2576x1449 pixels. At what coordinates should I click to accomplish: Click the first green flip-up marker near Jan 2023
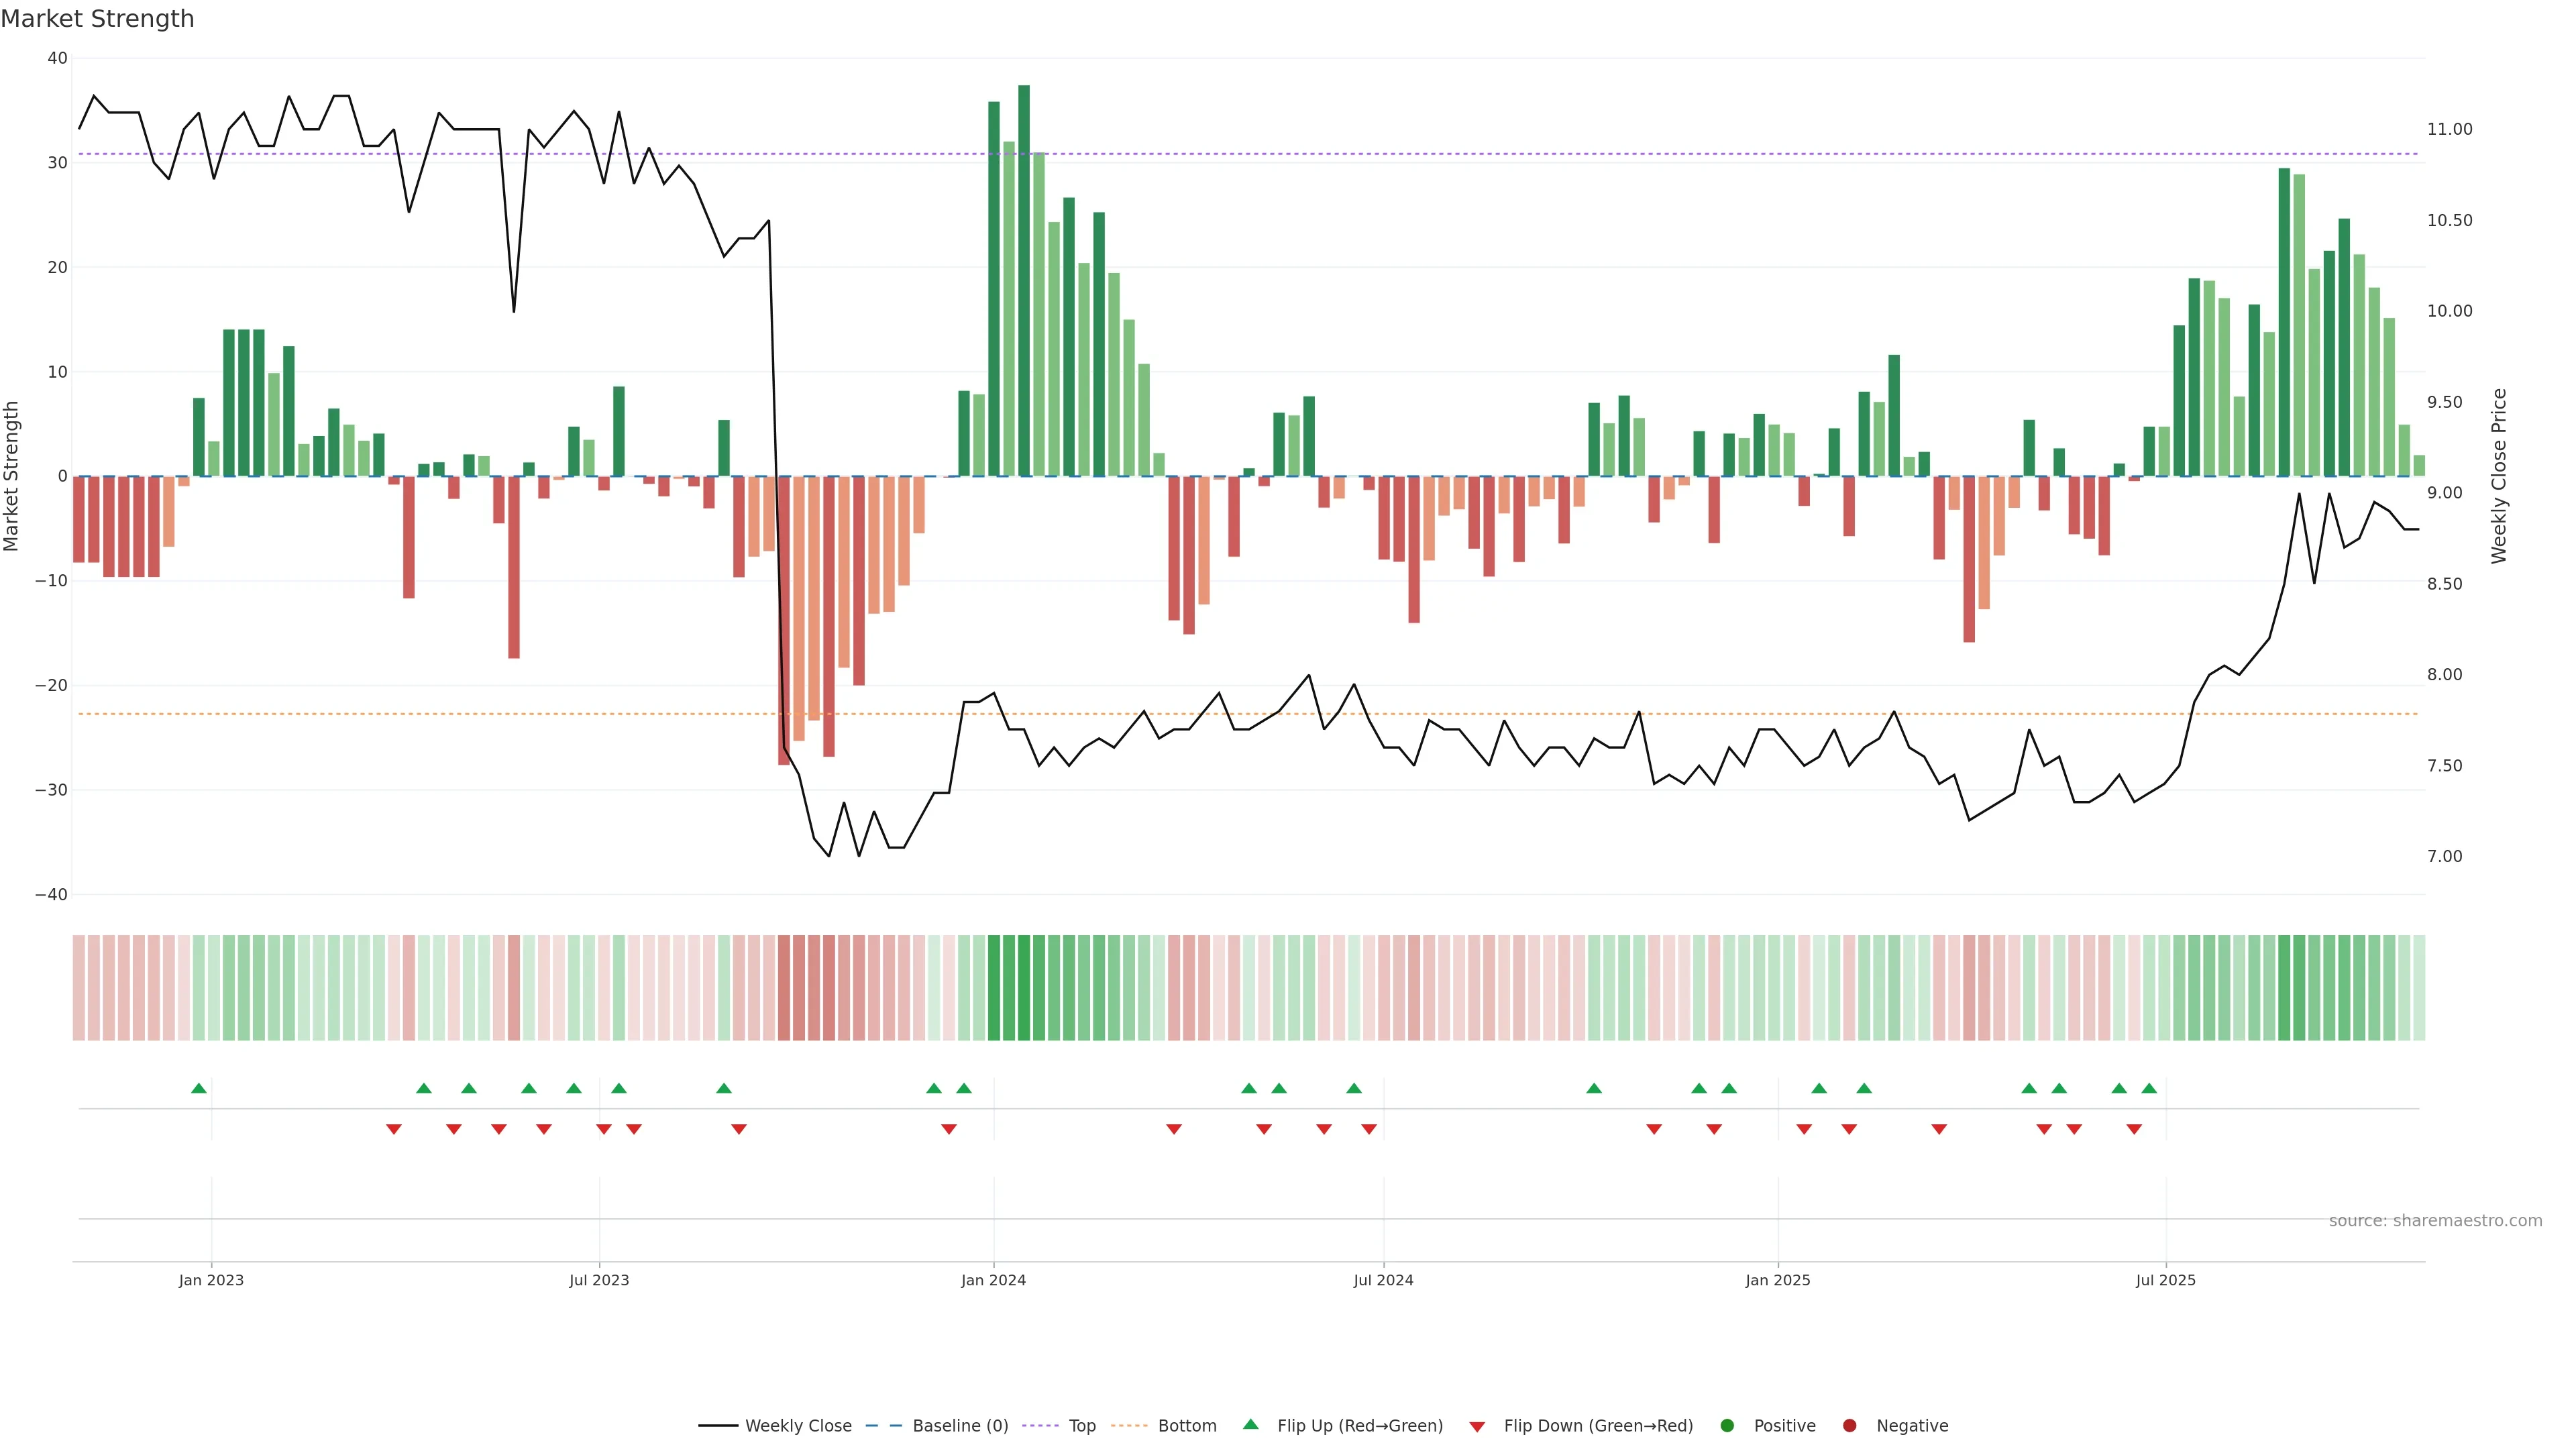pyautogui.click(x=199, y=1088)
